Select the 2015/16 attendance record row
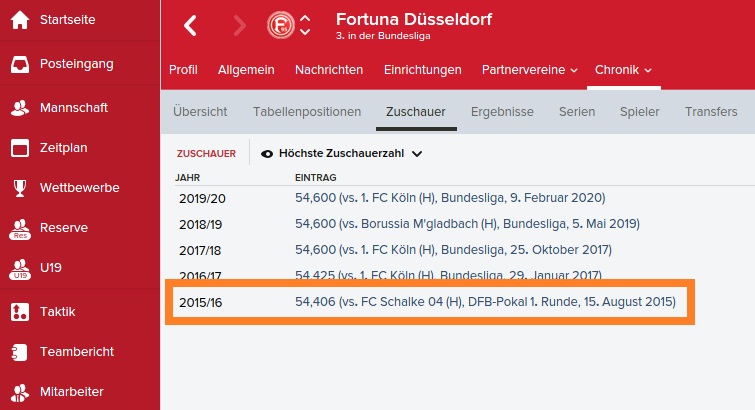 point(430,301)
